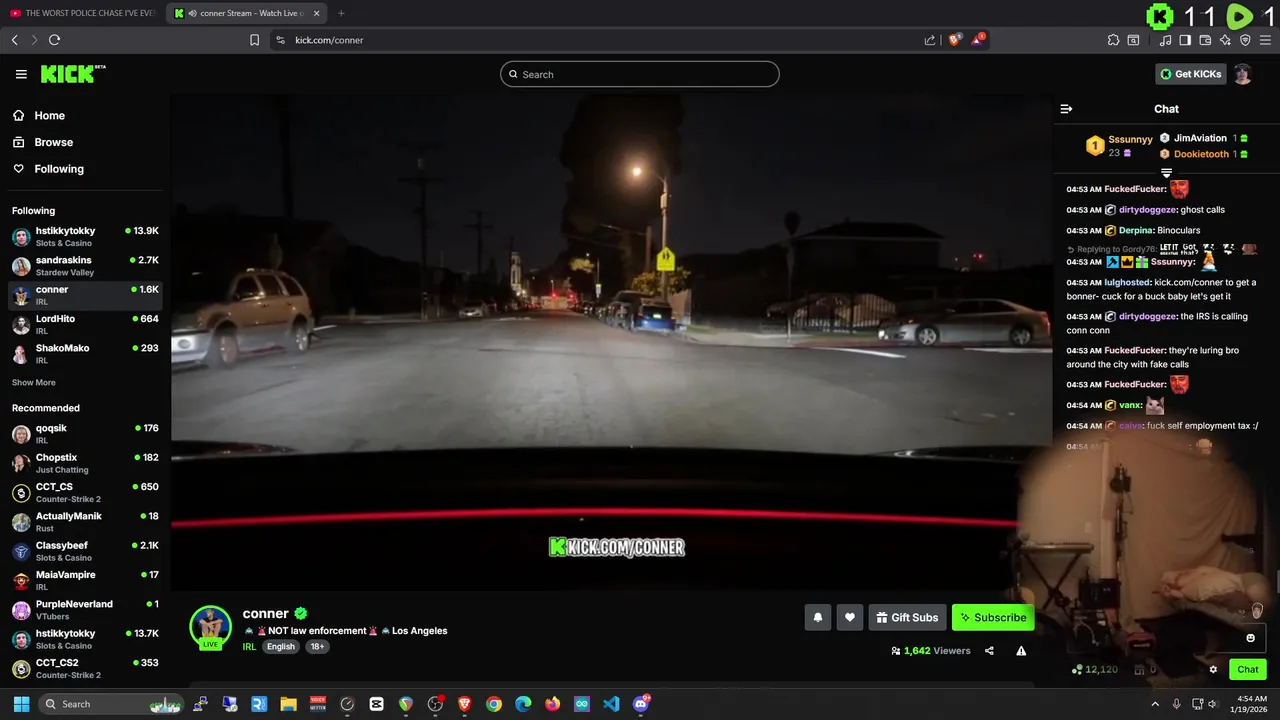Click Derpina username in chat

click(1136, 231)
